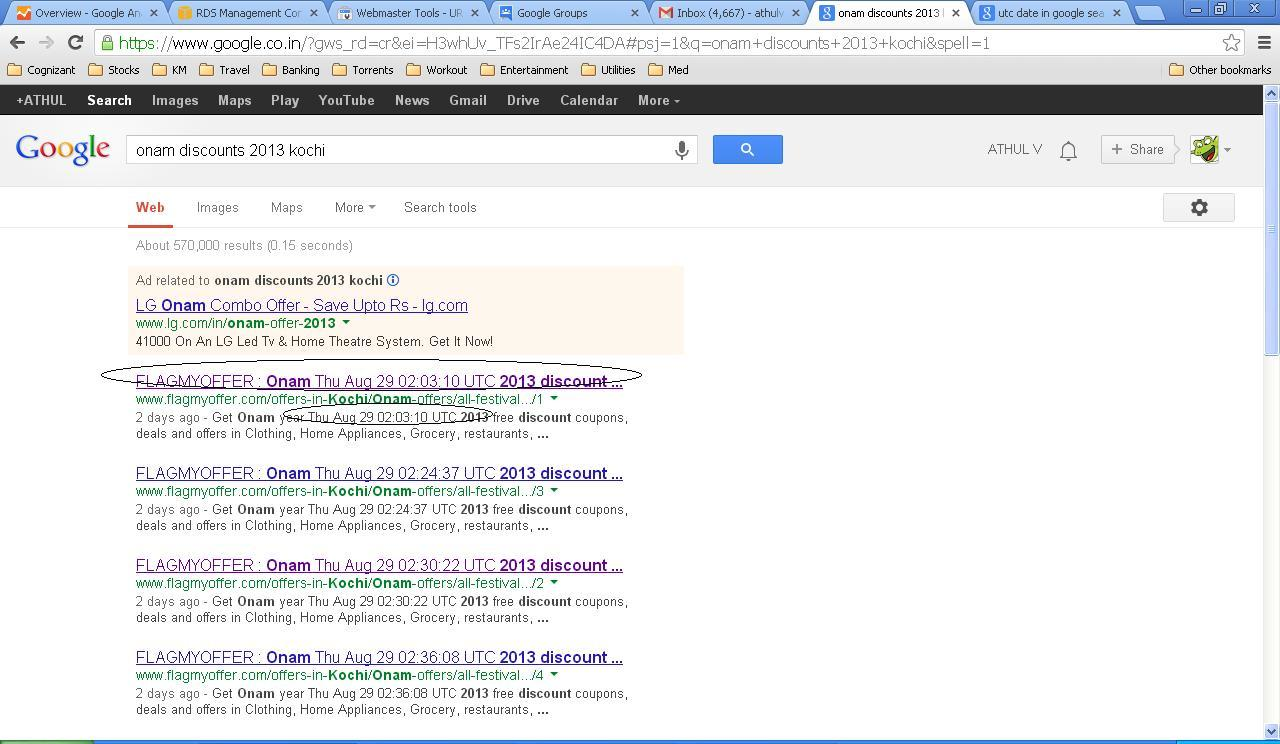Select the Maps search filter
Image resolution: width=1280 pixels, height=744 pixels.
coord(286,208)
